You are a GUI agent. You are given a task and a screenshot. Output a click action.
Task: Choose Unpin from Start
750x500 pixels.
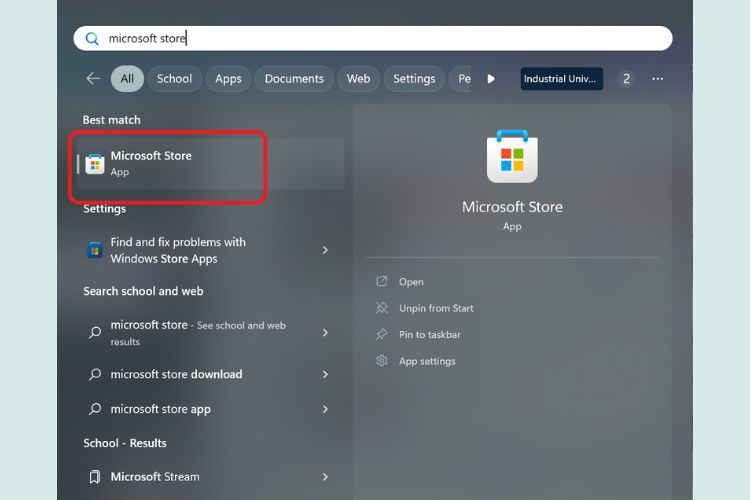click(436, 308)
